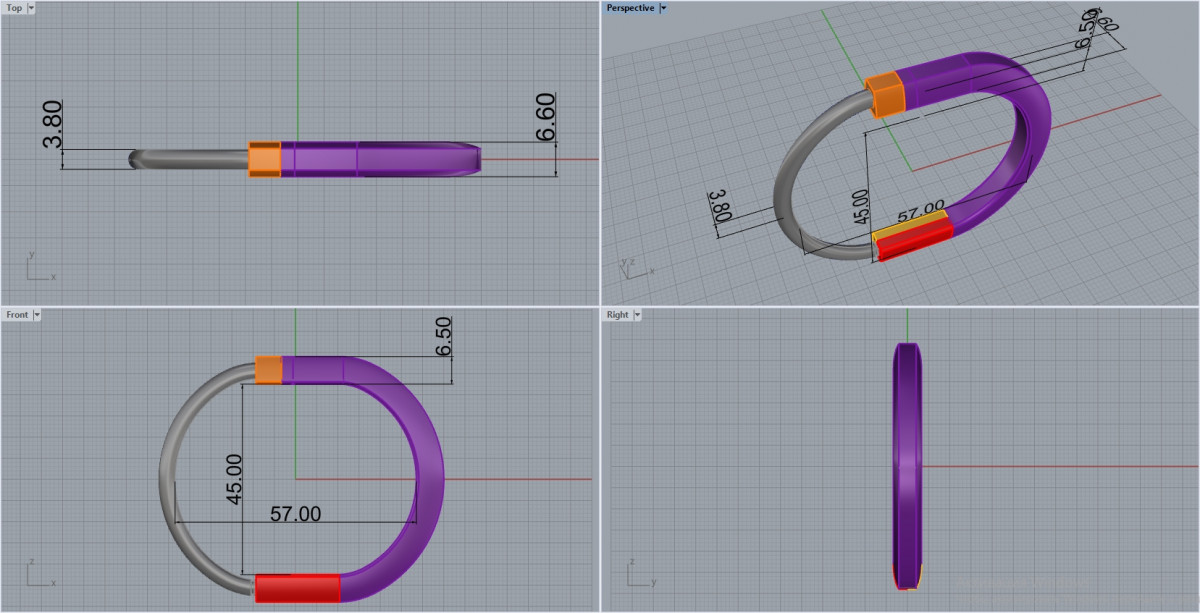Viewport: 1200px width, 613px height.
Task: Open the Right viewport dropdown arrow
Action: (636, 315)
